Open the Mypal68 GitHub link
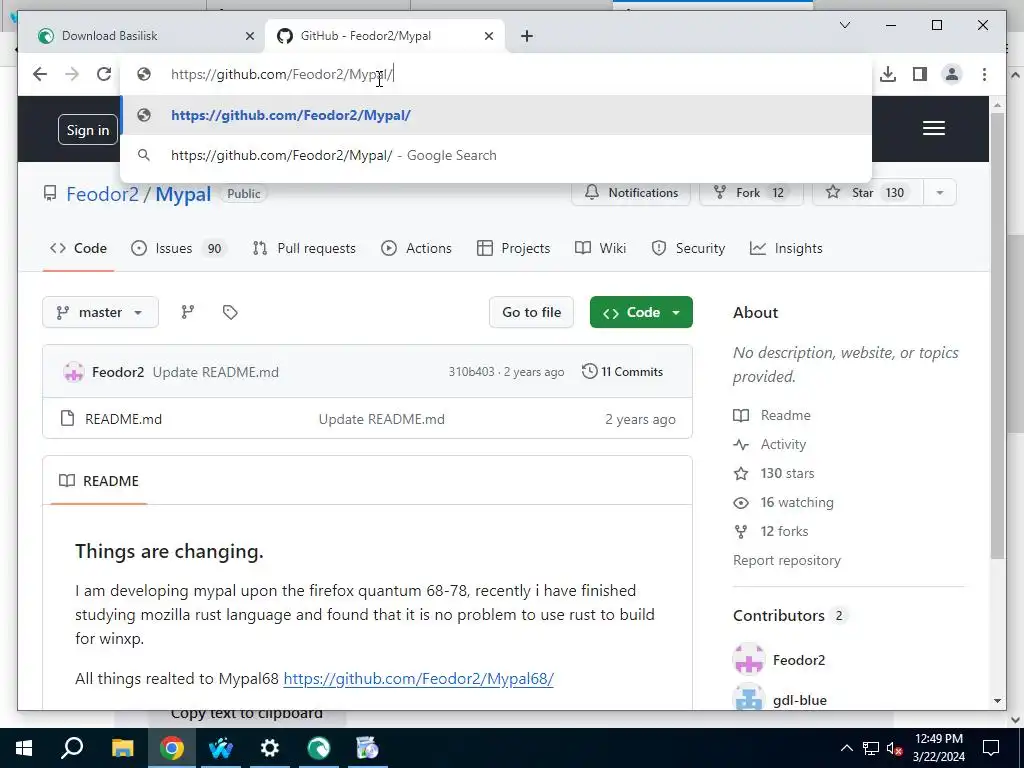This screenshot has width=1024, height=768. point(418,679)
